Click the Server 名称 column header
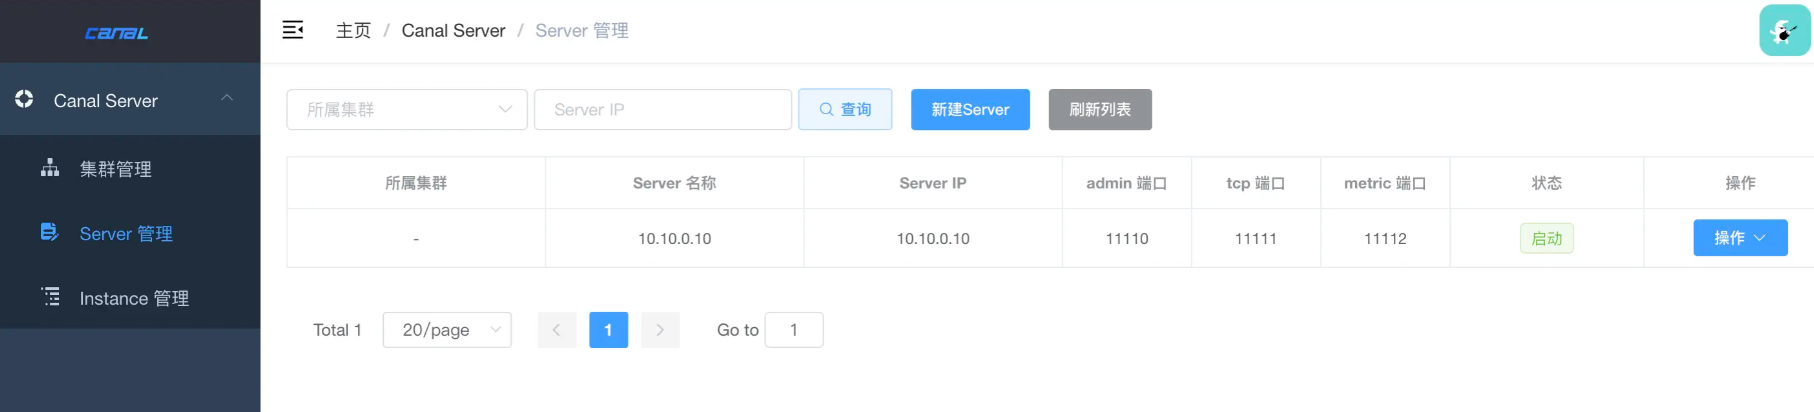The width and height of the screenshot is (1814, 412). click(x=674, y=183)
